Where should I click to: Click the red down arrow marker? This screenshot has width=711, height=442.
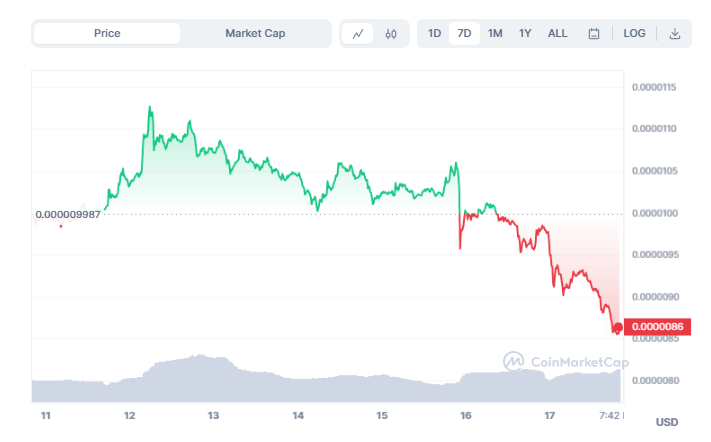coord(61,226)
